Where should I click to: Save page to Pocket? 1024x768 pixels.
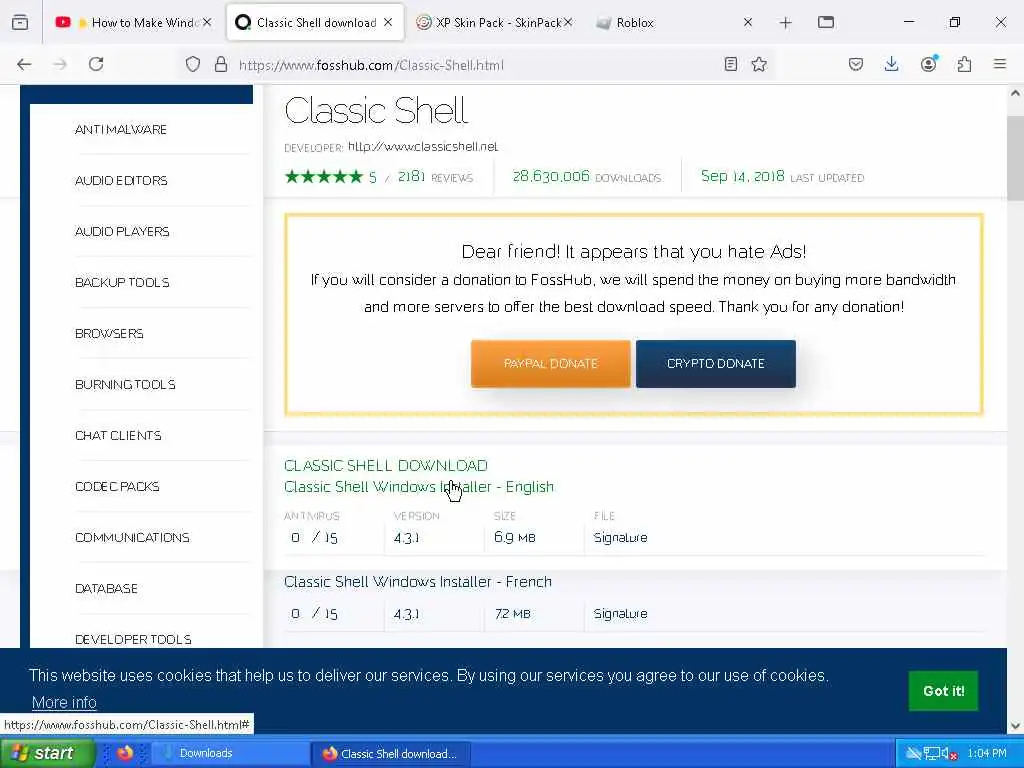pyautogui.click(x=856, y=64)
